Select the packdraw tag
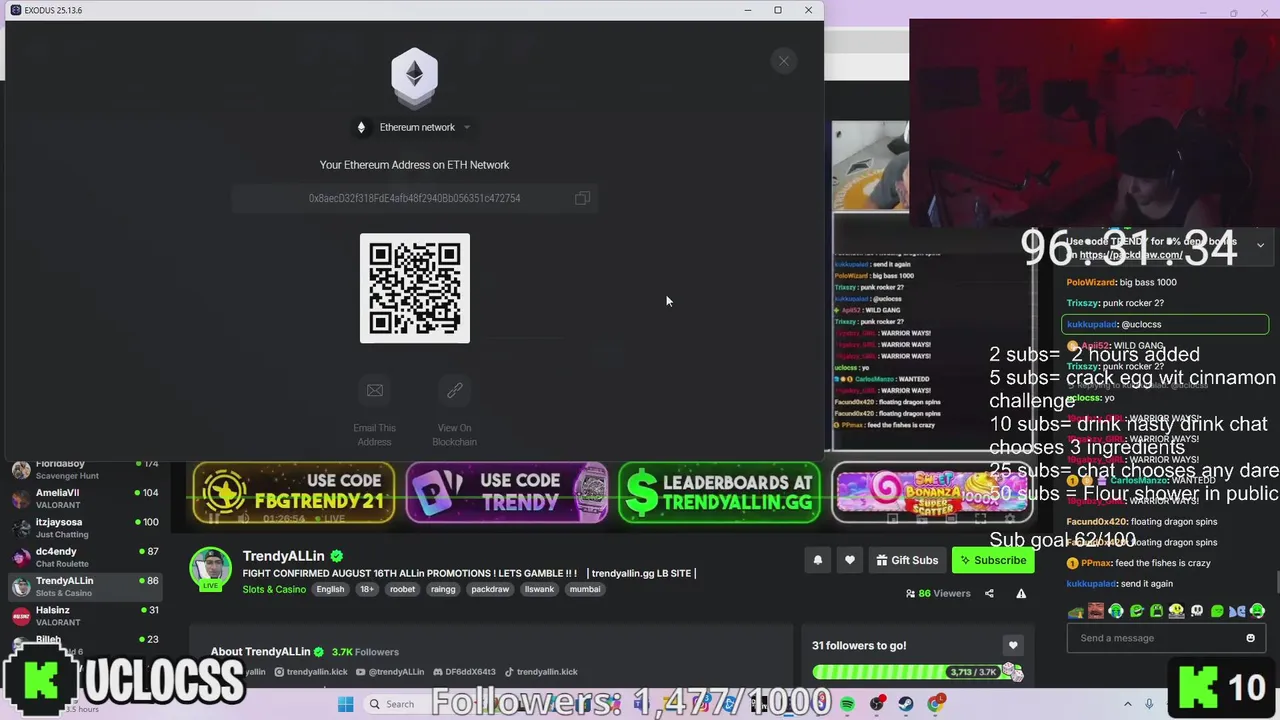This screenshot has width=1280, height=720. pyautogui.click(x=490, y=589)
